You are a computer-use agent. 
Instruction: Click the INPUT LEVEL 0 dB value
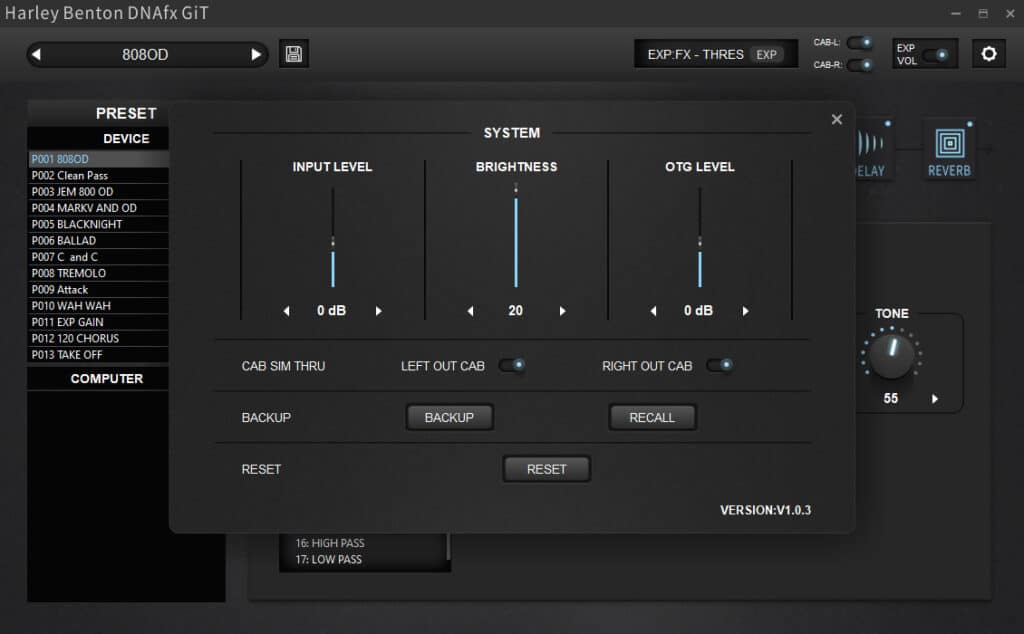(x=332, y=311)
